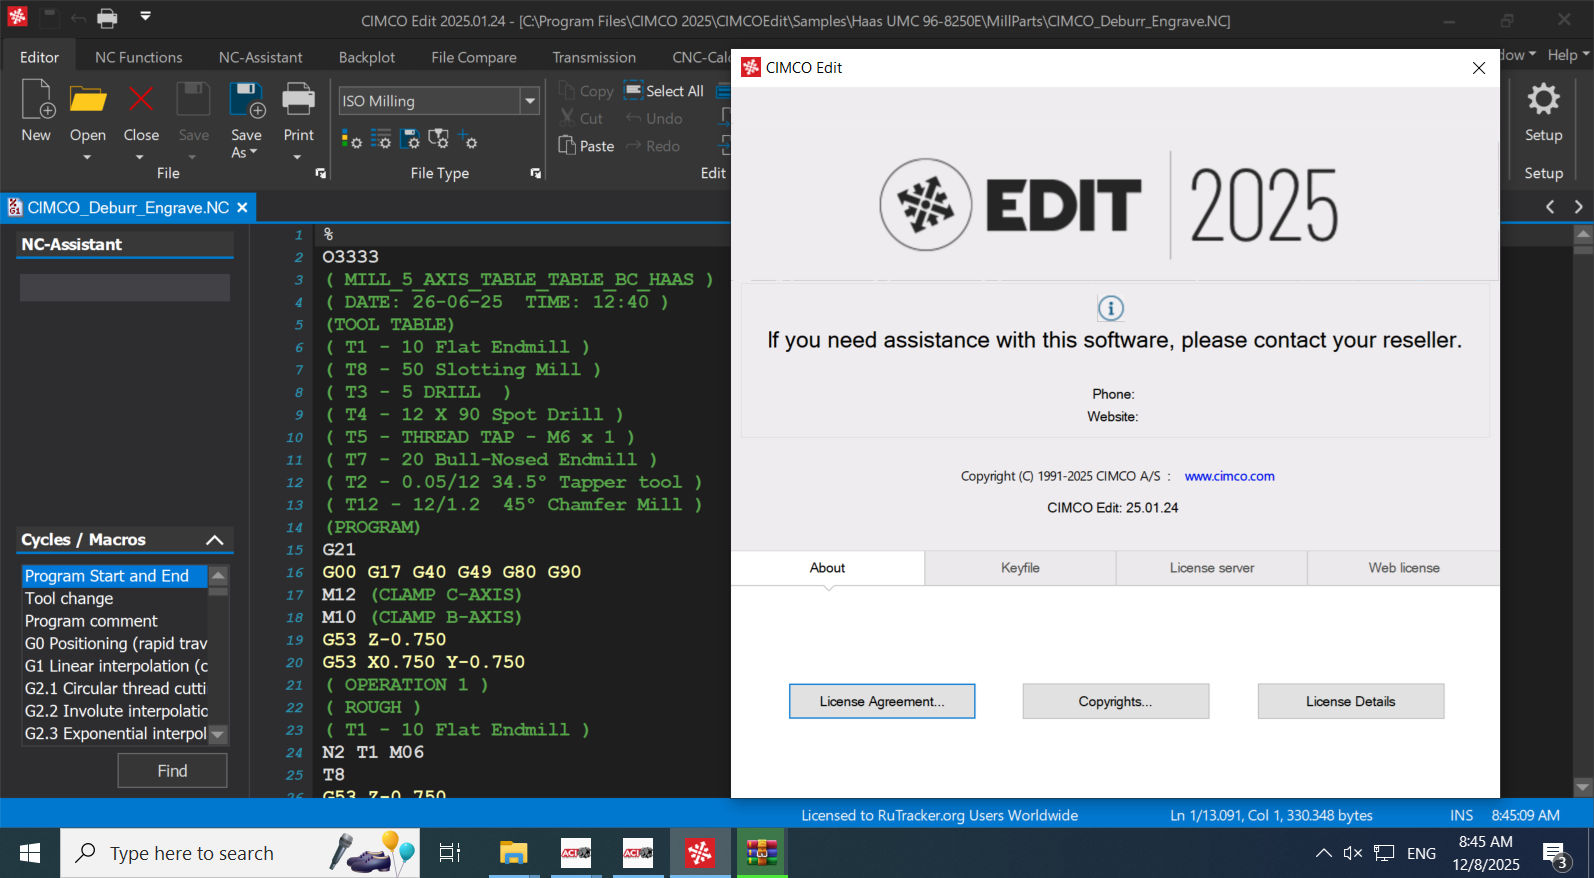Open machine settings icon in File Type group
Image resolution: width=1594 pixels, height=878 pixels.
[x=439, y=139]
